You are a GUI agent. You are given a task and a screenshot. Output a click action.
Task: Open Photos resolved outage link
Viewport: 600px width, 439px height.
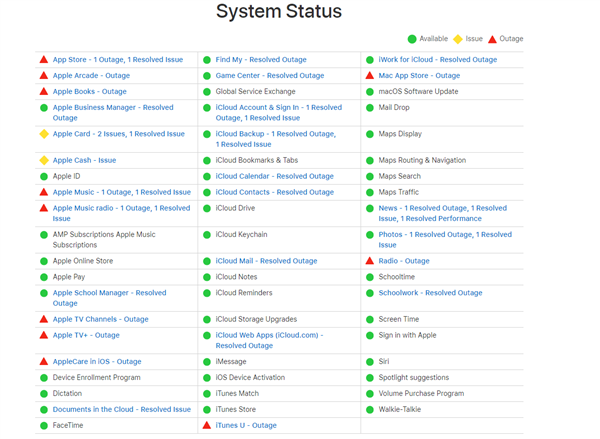click(445, 240)
